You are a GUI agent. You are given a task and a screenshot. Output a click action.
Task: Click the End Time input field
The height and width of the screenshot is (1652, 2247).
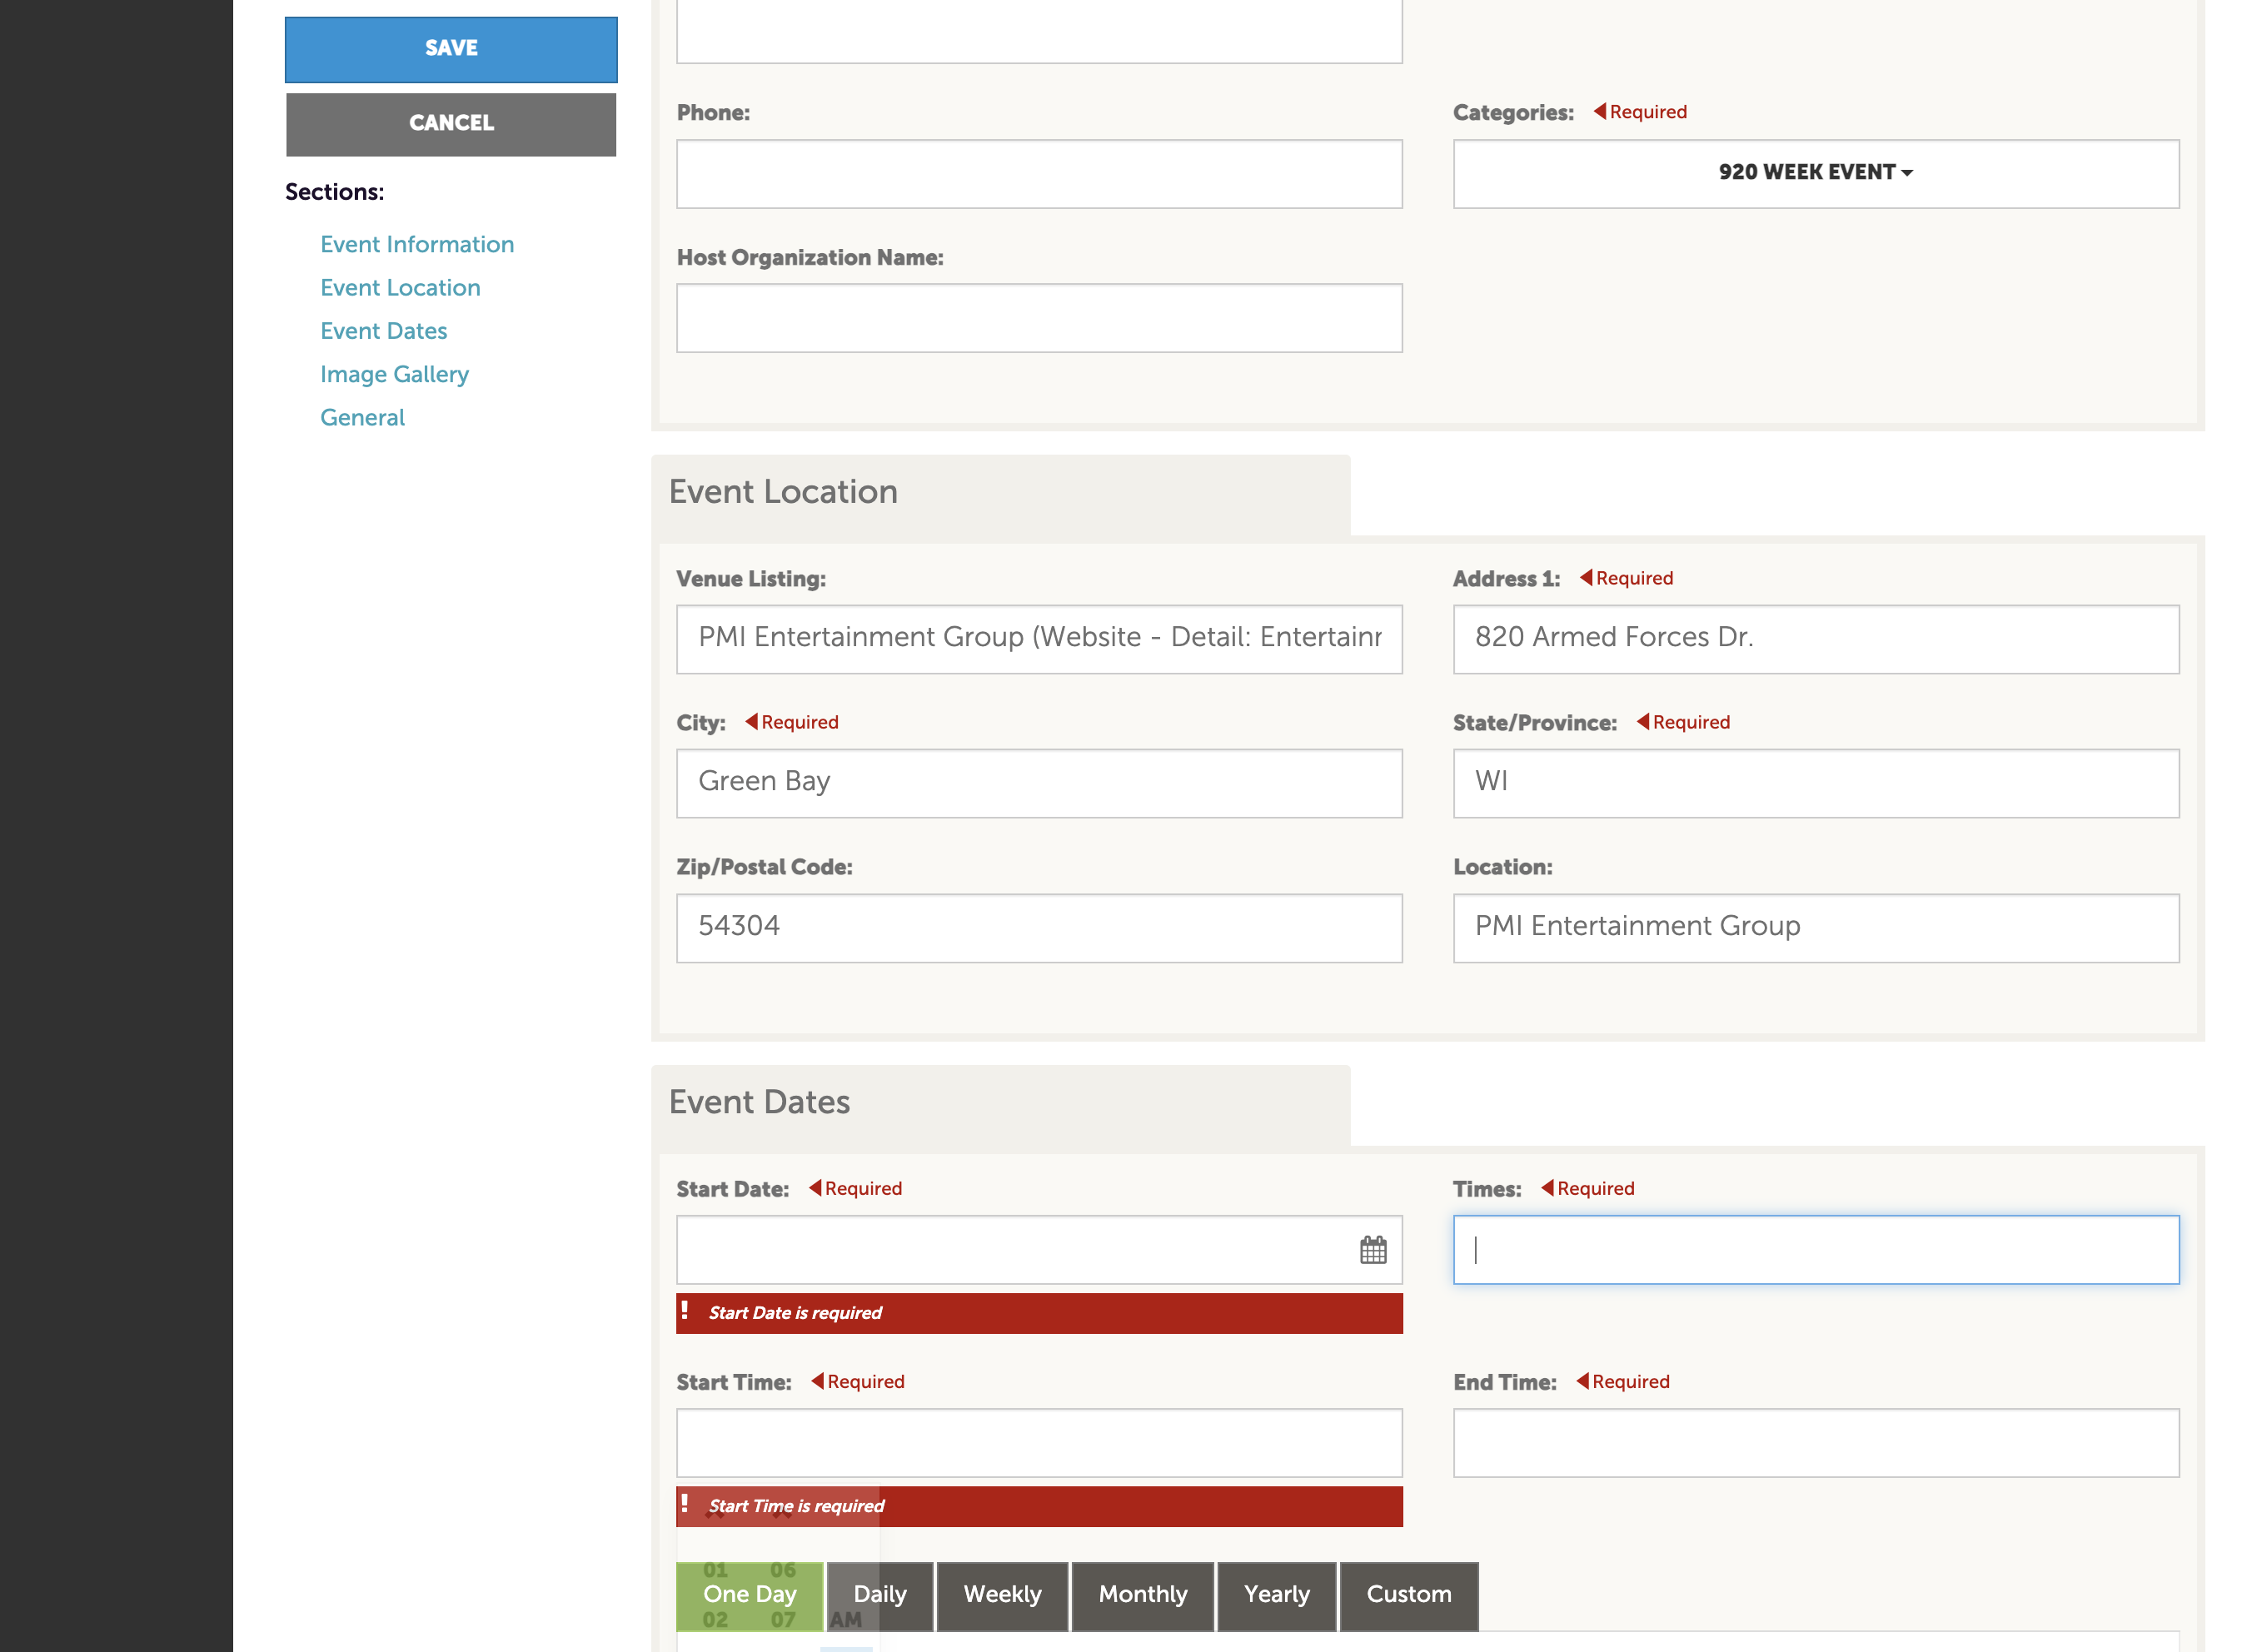pos(1815,1443)
